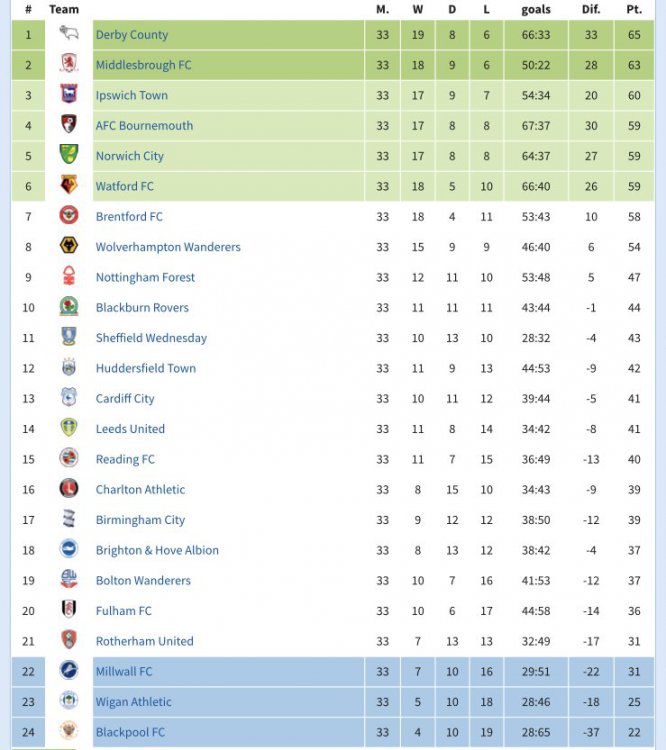Click the Watford FC club crest
666x750 pixels.
pyautogui.click(x=68, y=186)
